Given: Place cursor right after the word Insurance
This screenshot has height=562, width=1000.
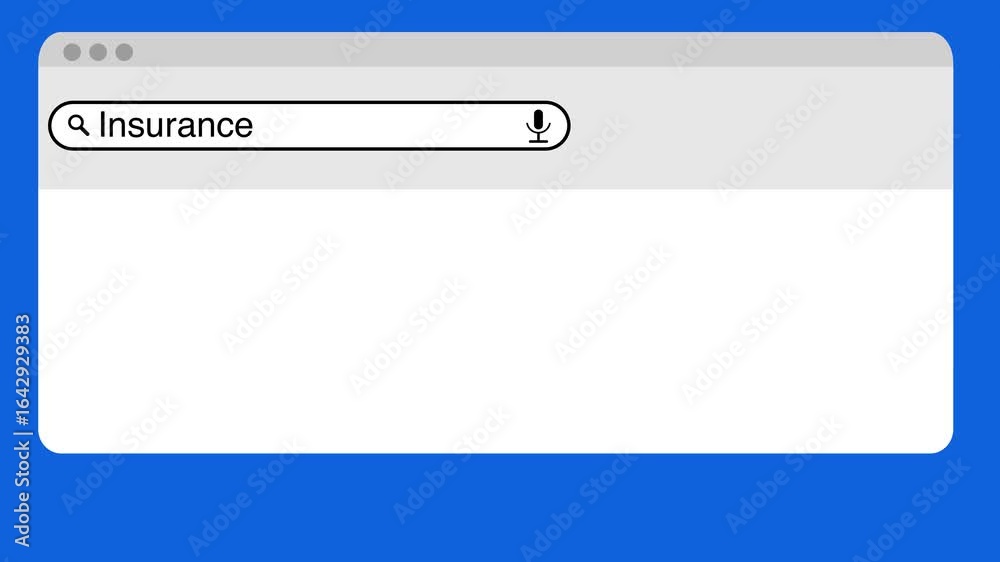Looking at the screenshot, I should click(254, 126).
